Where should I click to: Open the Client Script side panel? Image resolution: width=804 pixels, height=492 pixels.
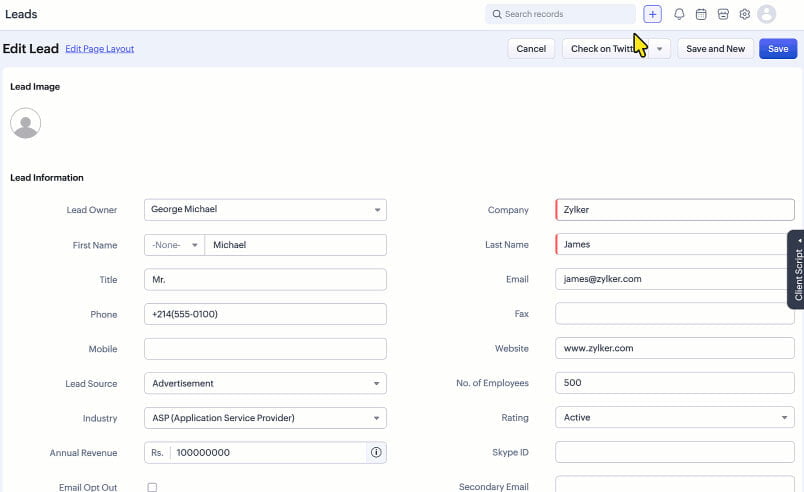click(x=796, y=270)
